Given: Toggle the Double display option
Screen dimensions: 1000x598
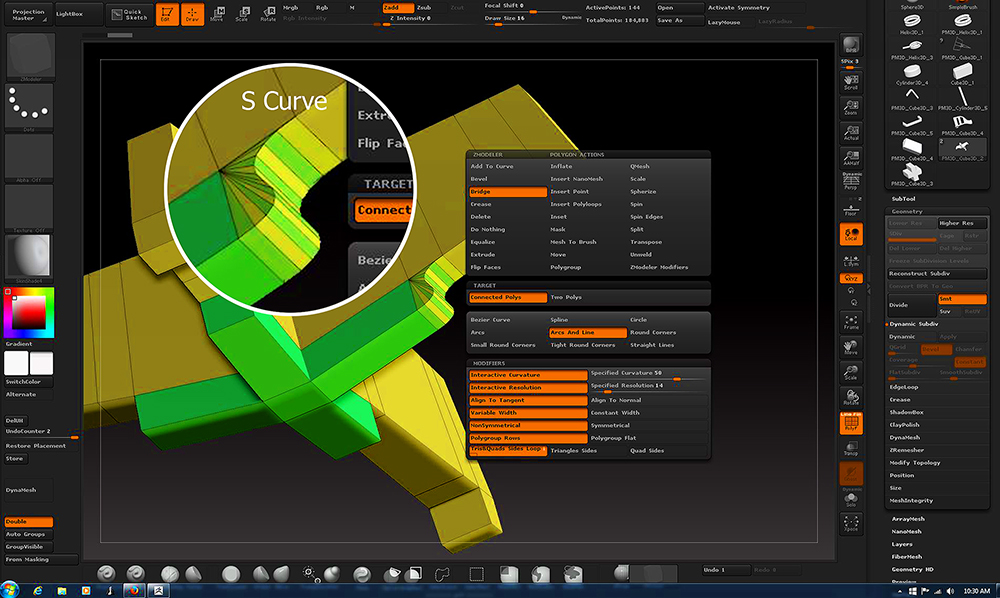Looking at the screenshot, I should tap(28, 522).
